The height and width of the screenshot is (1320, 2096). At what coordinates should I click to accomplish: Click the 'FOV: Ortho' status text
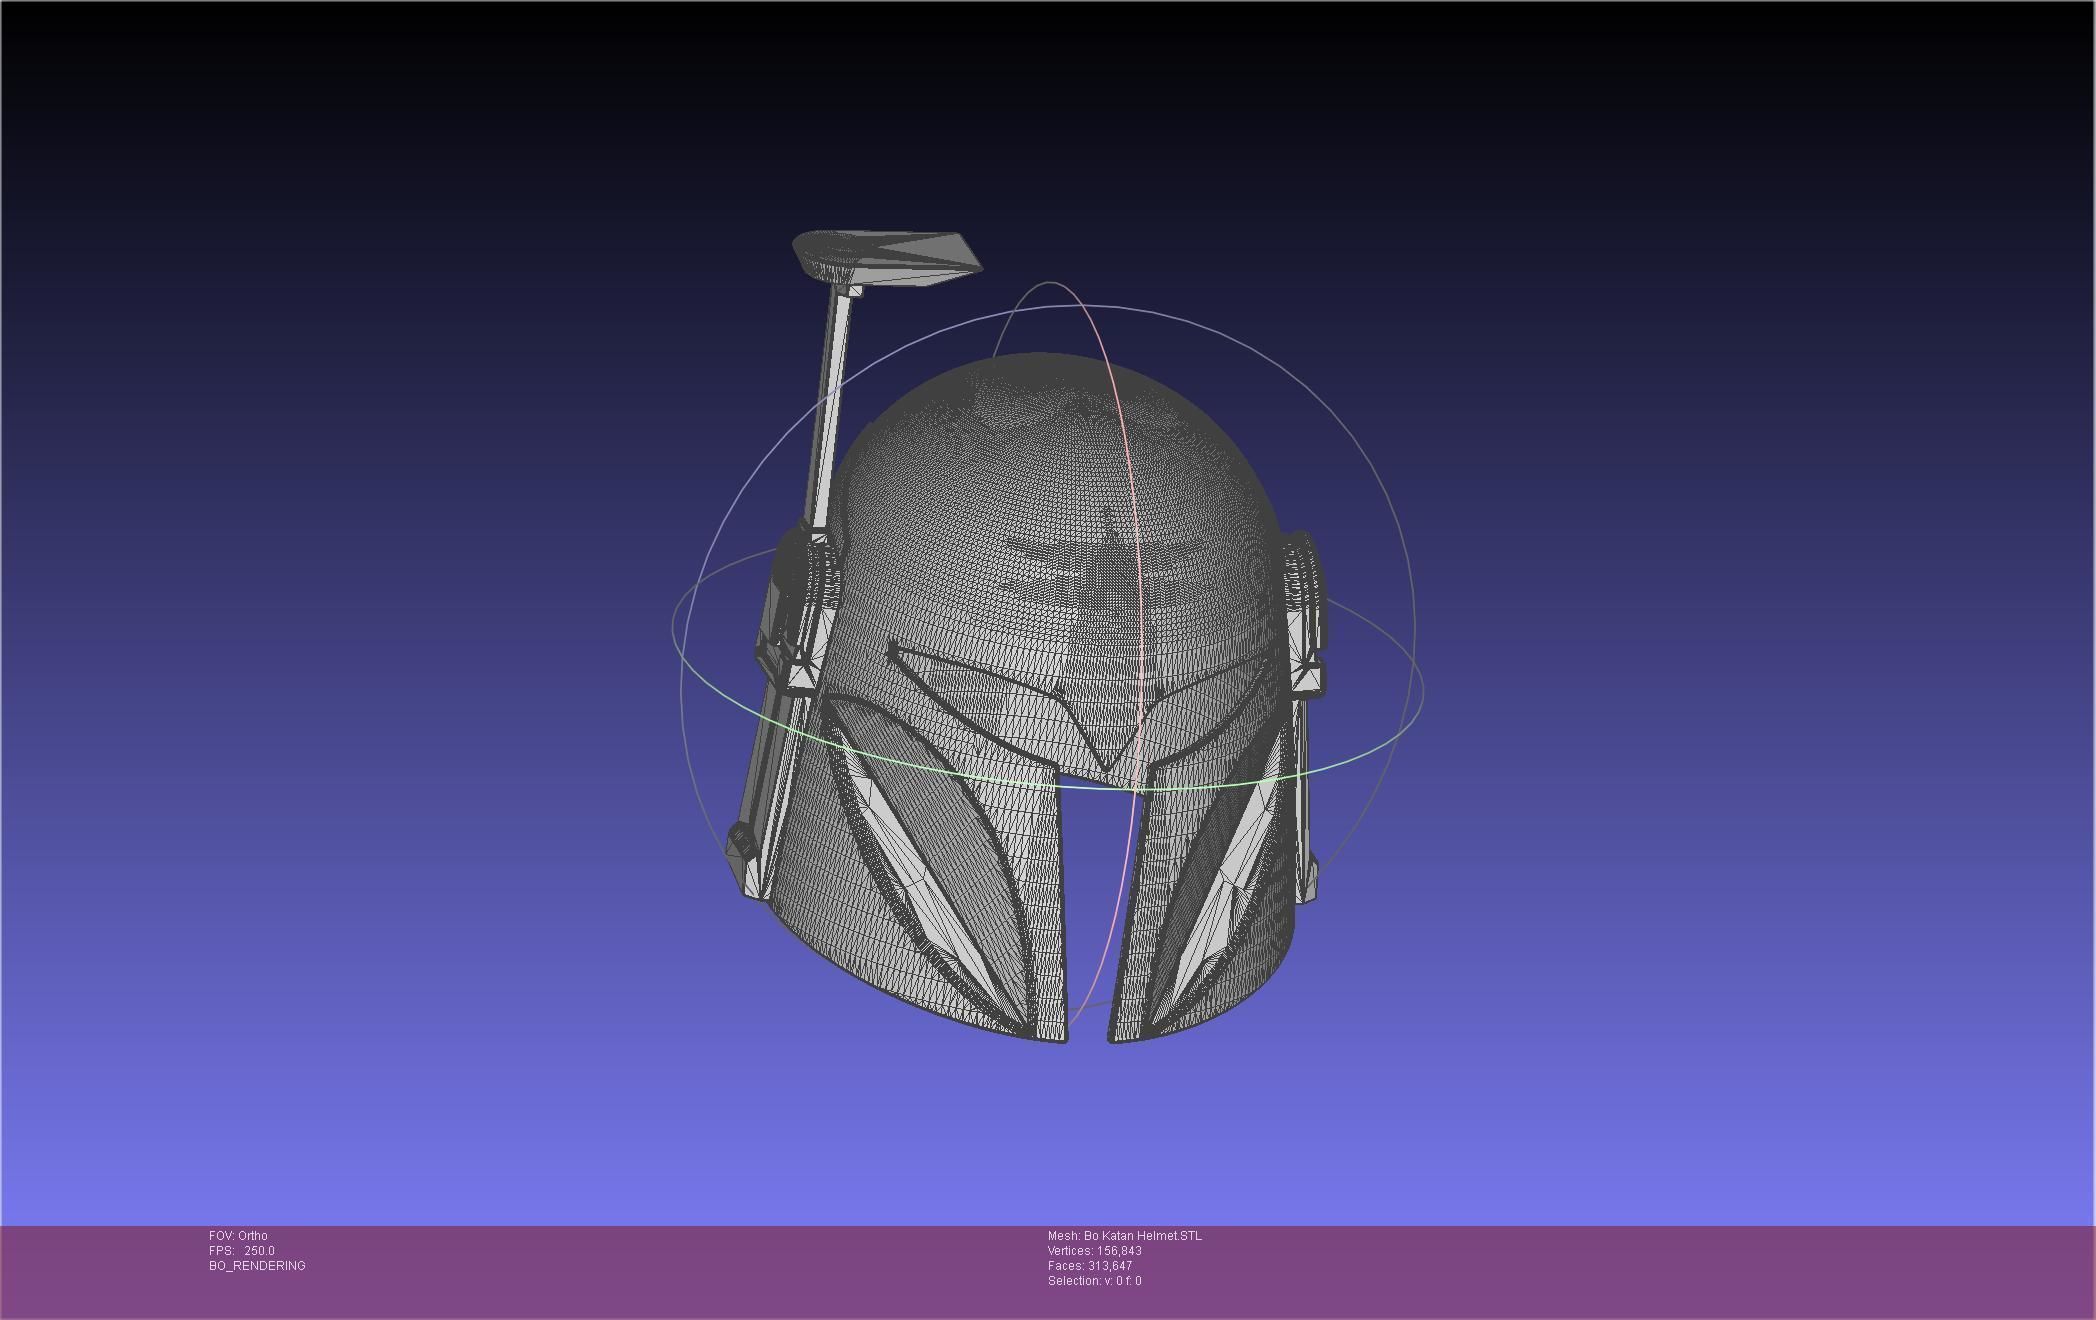[238, 1236]
